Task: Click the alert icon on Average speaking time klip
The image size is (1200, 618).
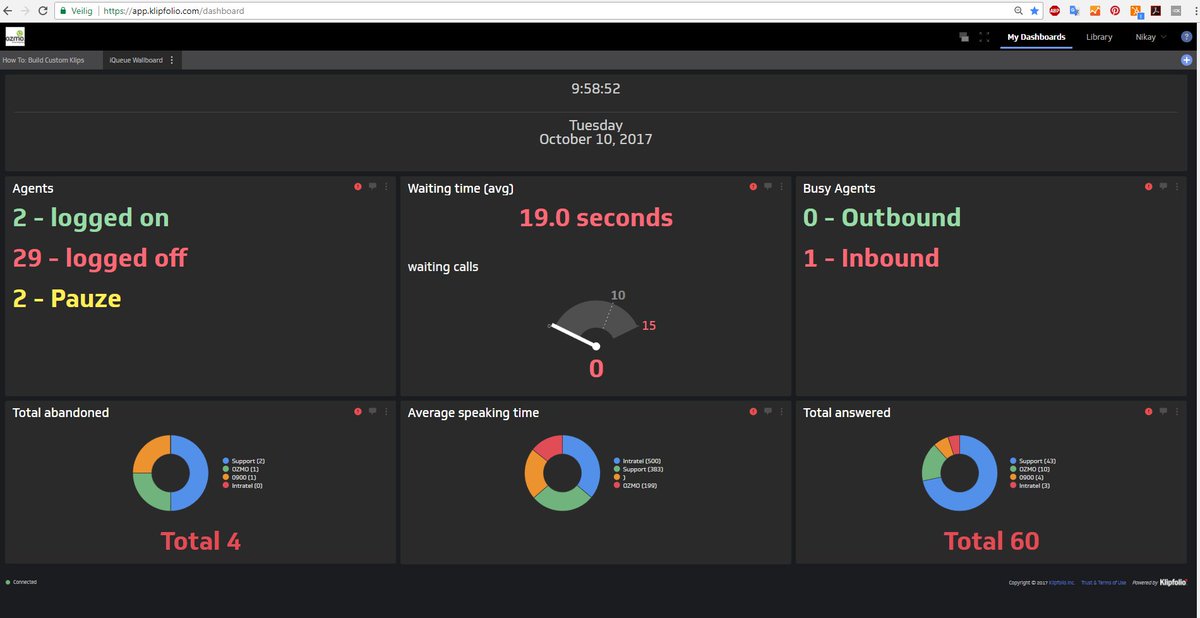Action: [x=753, y=411]
